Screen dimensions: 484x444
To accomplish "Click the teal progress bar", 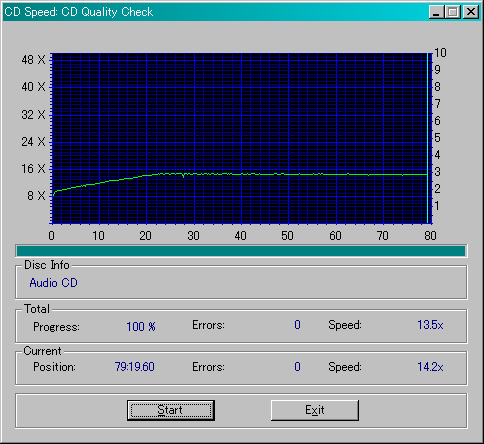I will tap(241, 251).
